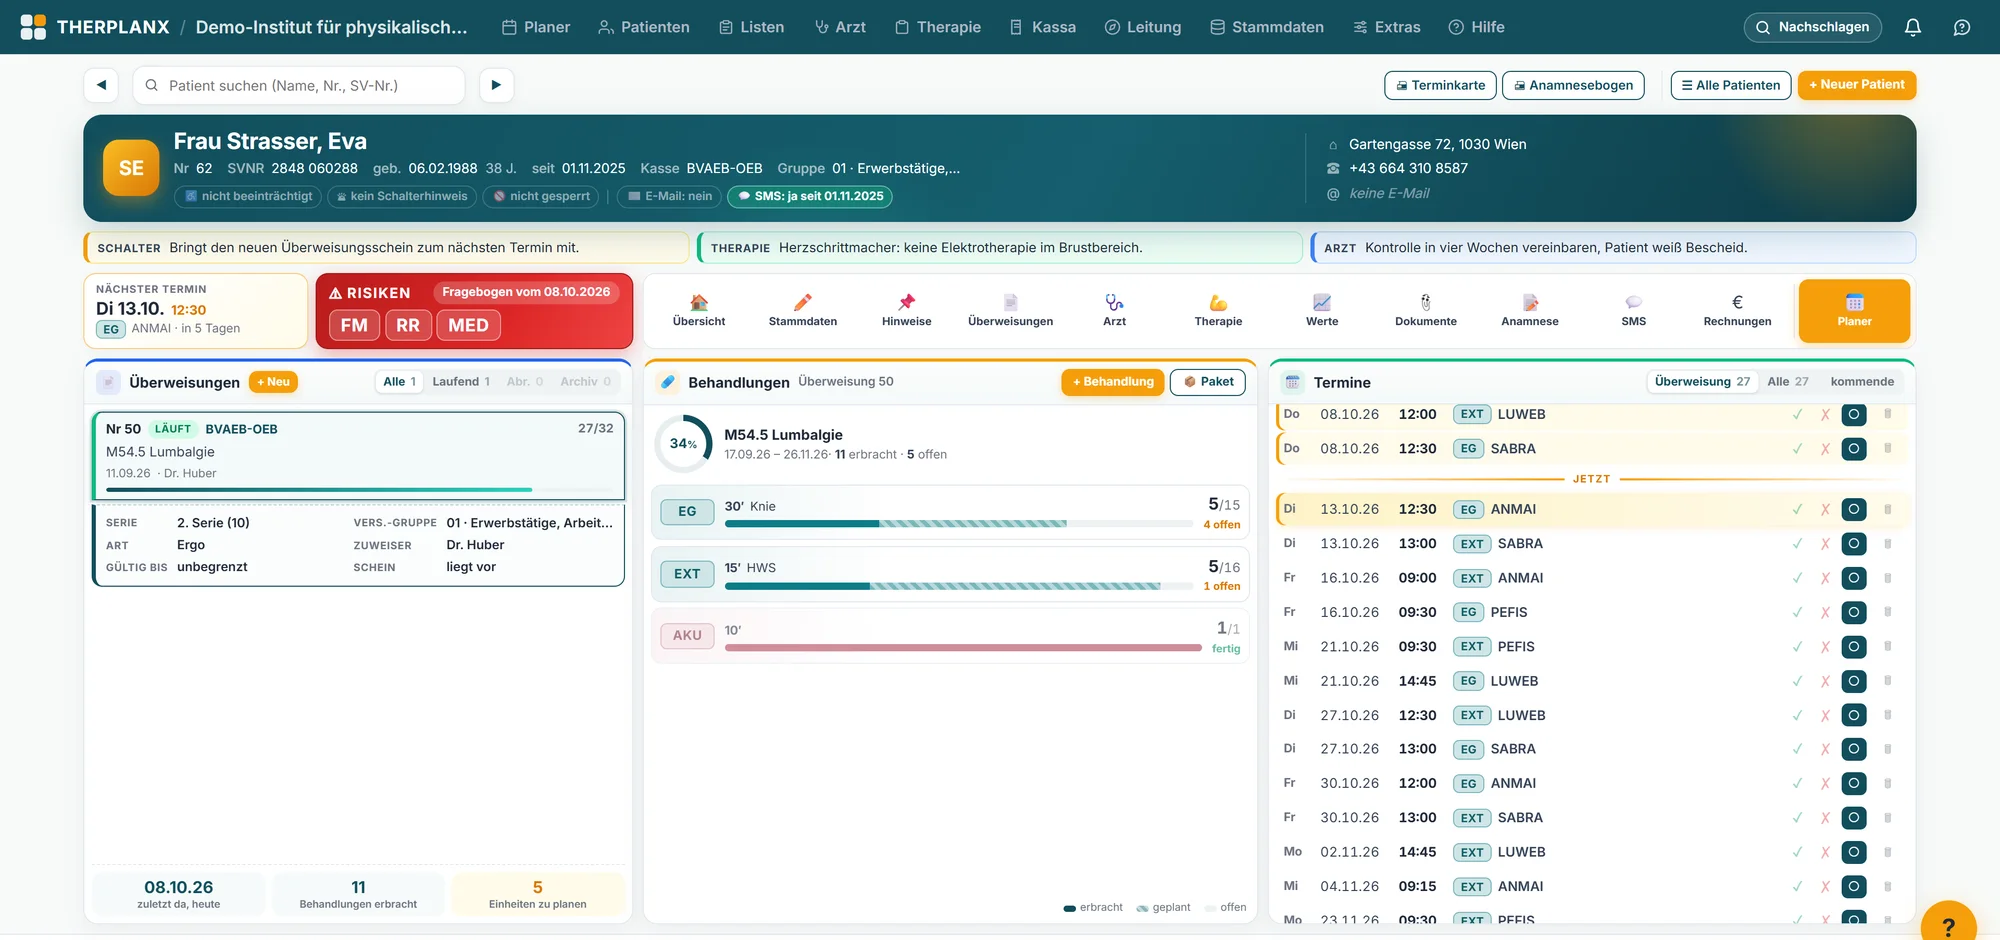Open the Dokumente icon
The height and width of the screenshot is (940, 2000).
click(1426, 302)
